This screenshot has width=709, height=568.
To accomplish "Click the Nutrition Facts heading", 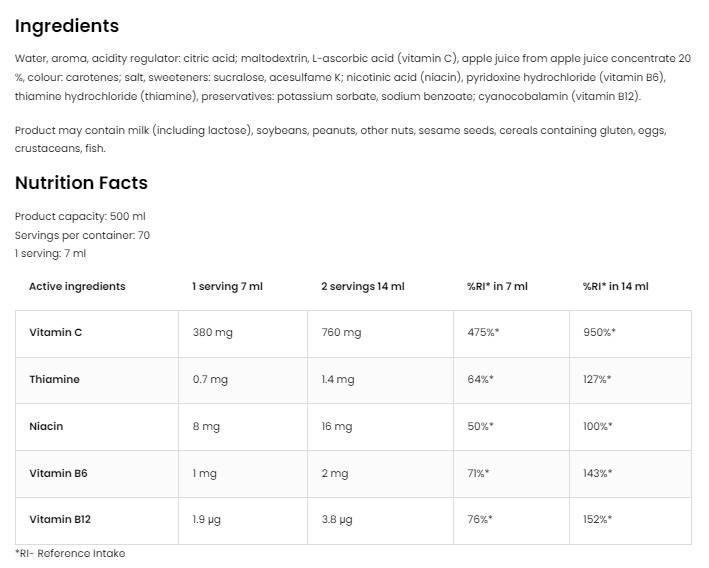I will pyautogui.click(x=81, y=183).
